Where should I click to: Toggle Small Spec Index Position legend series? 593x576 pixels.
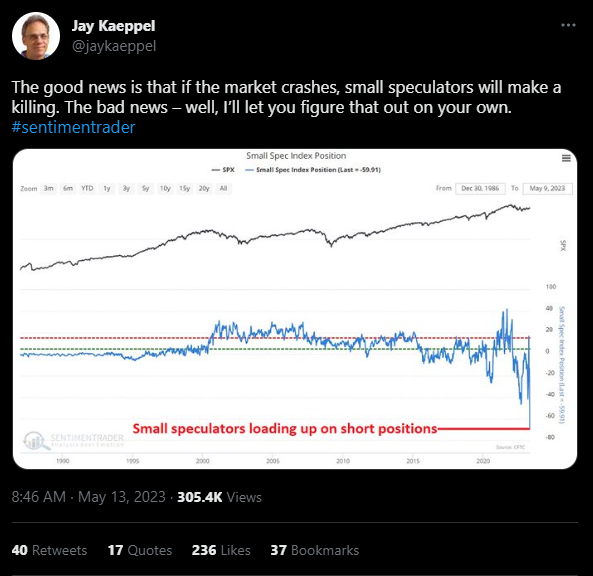pos(313,170)
